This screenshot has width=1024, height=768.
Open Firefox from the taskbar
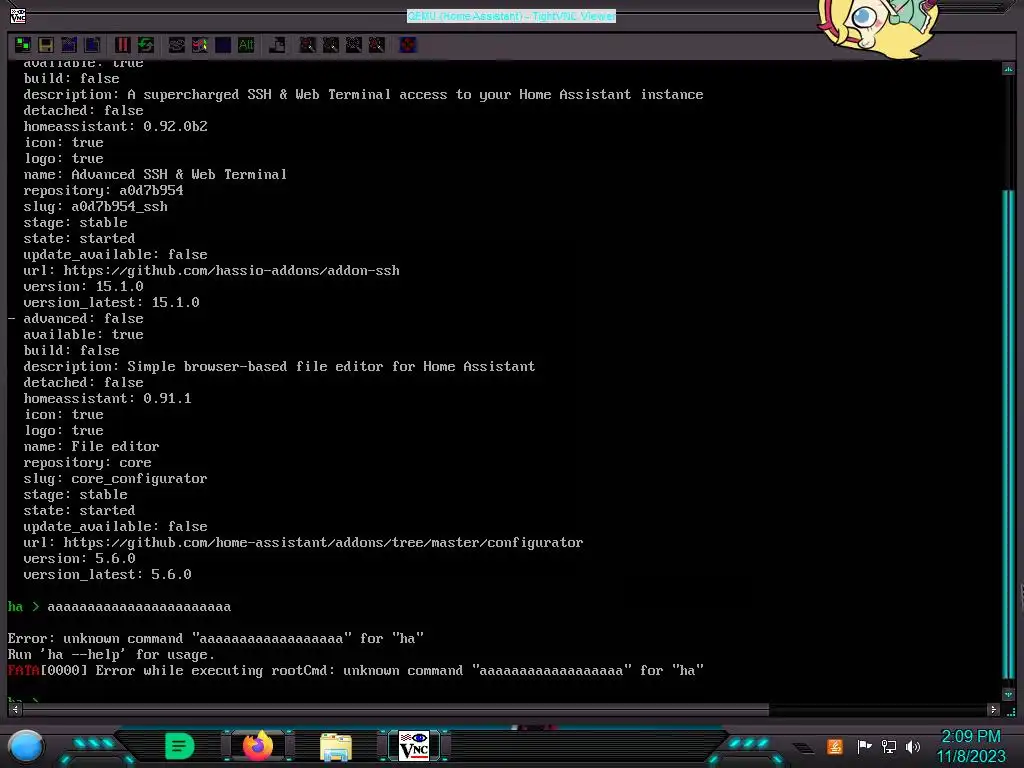pyautogui.click(x=258, y=746)
